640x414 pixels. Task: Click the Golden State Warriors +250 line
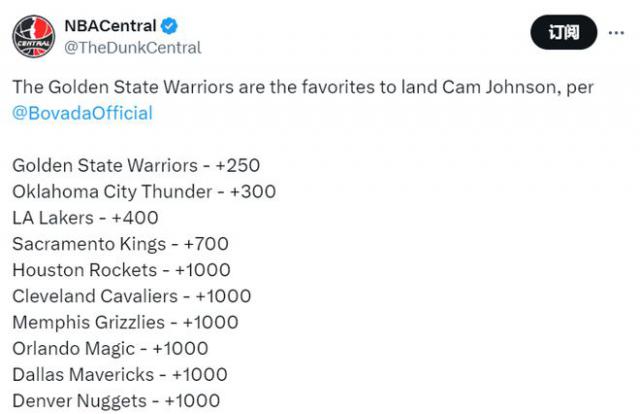[136, 165]
